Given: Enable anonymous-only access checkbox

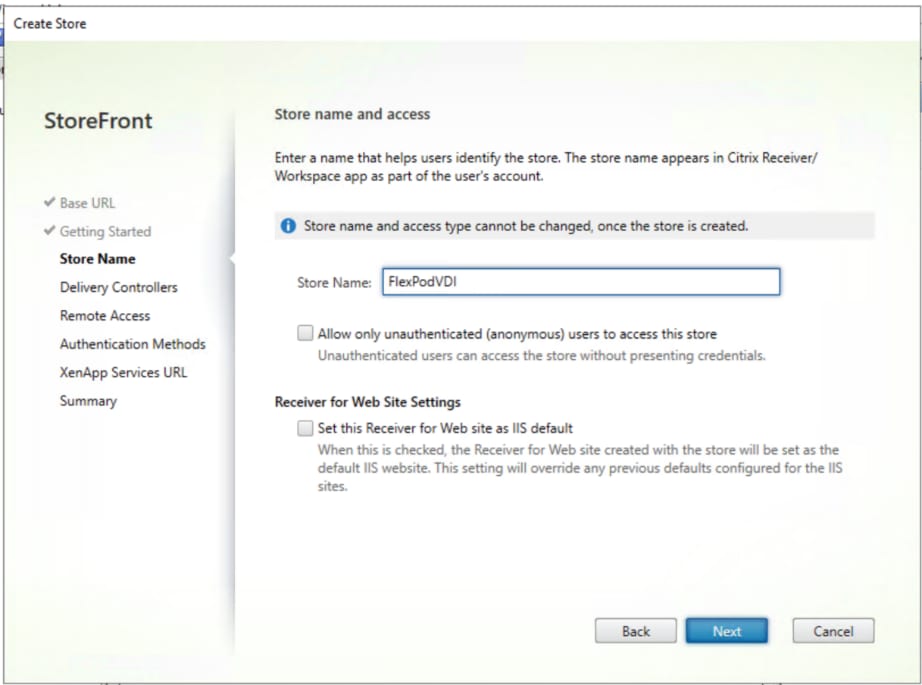Looking at the screenshot, I should (x=305, y=333).
